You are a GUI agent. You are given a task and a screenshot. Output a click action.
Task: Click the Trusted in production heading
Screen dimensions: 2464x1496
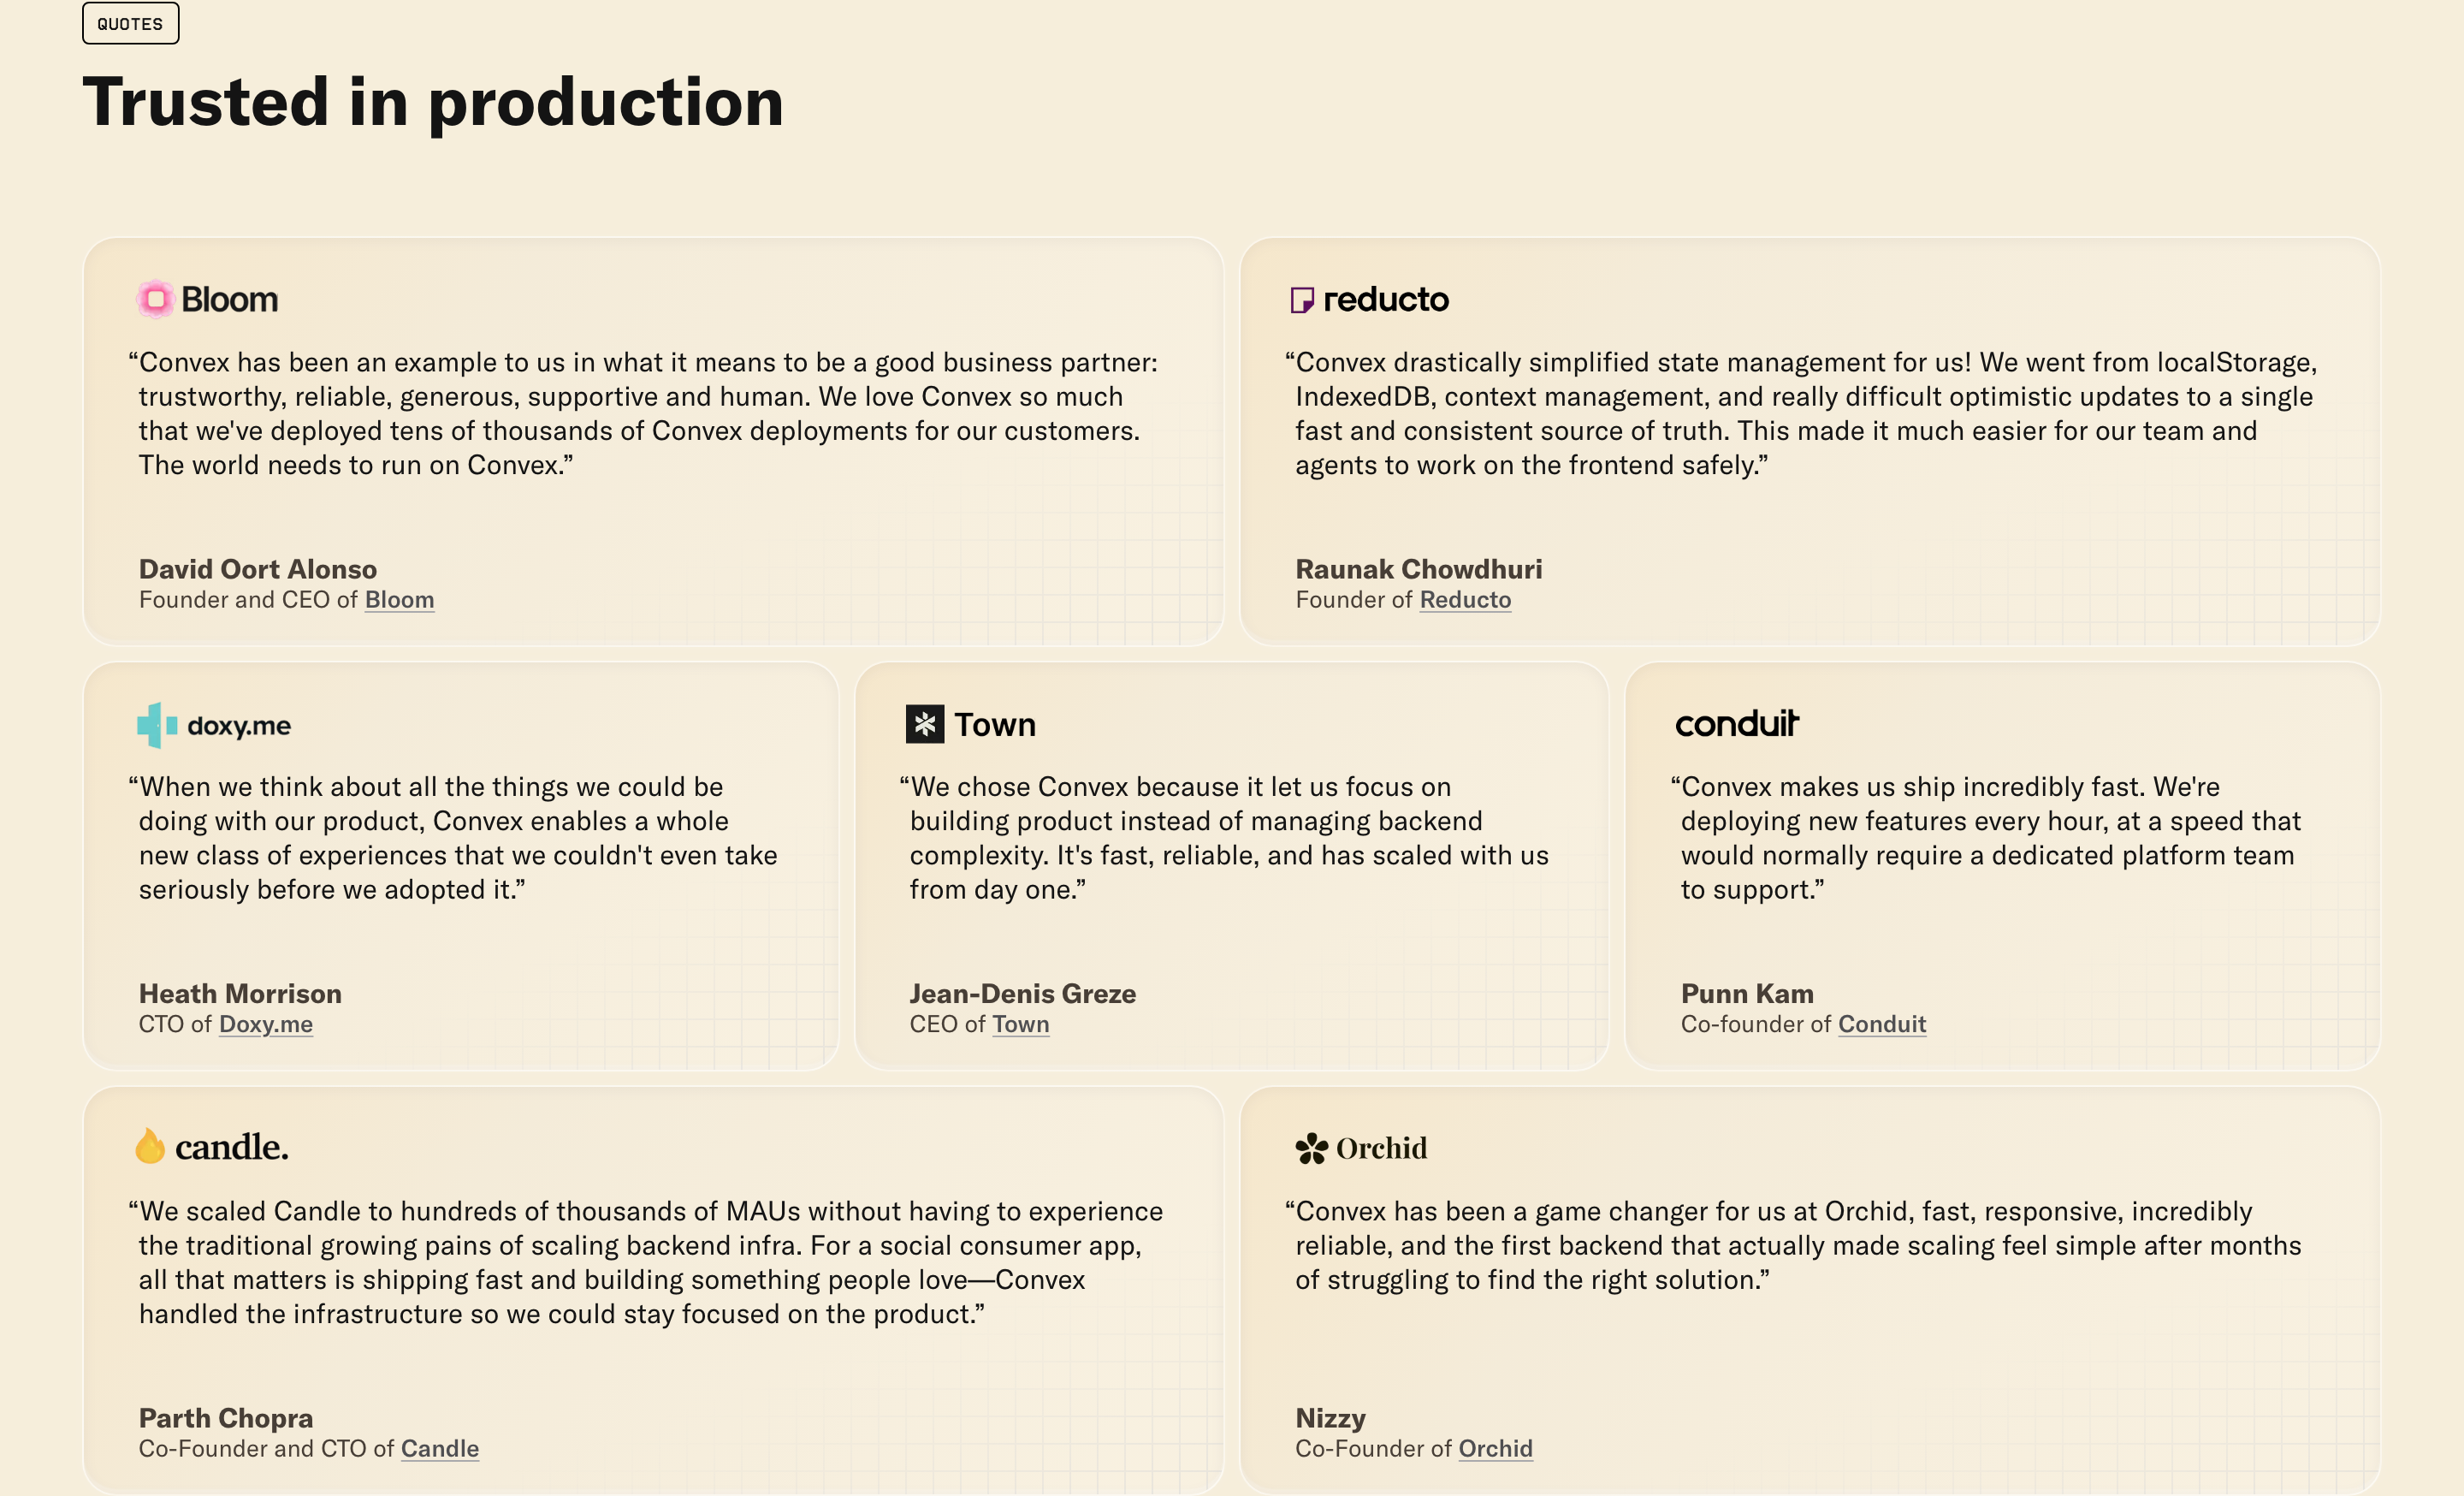tap(433, 103)
